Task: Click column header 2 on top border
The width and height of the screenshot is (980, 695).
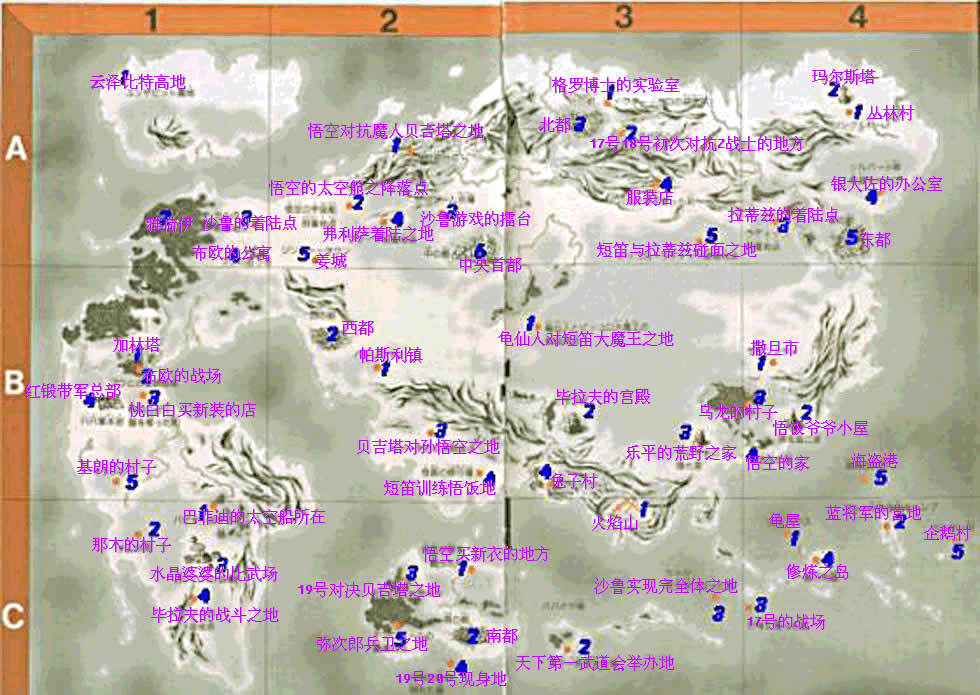Action: click(389, 21)
